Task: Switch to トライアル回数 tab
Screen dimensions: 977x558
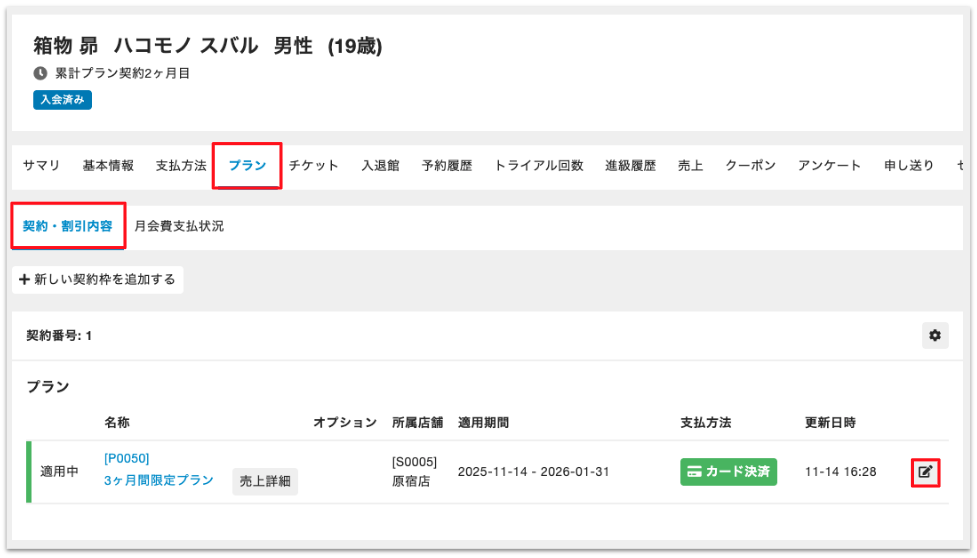Action: point(539,166)
